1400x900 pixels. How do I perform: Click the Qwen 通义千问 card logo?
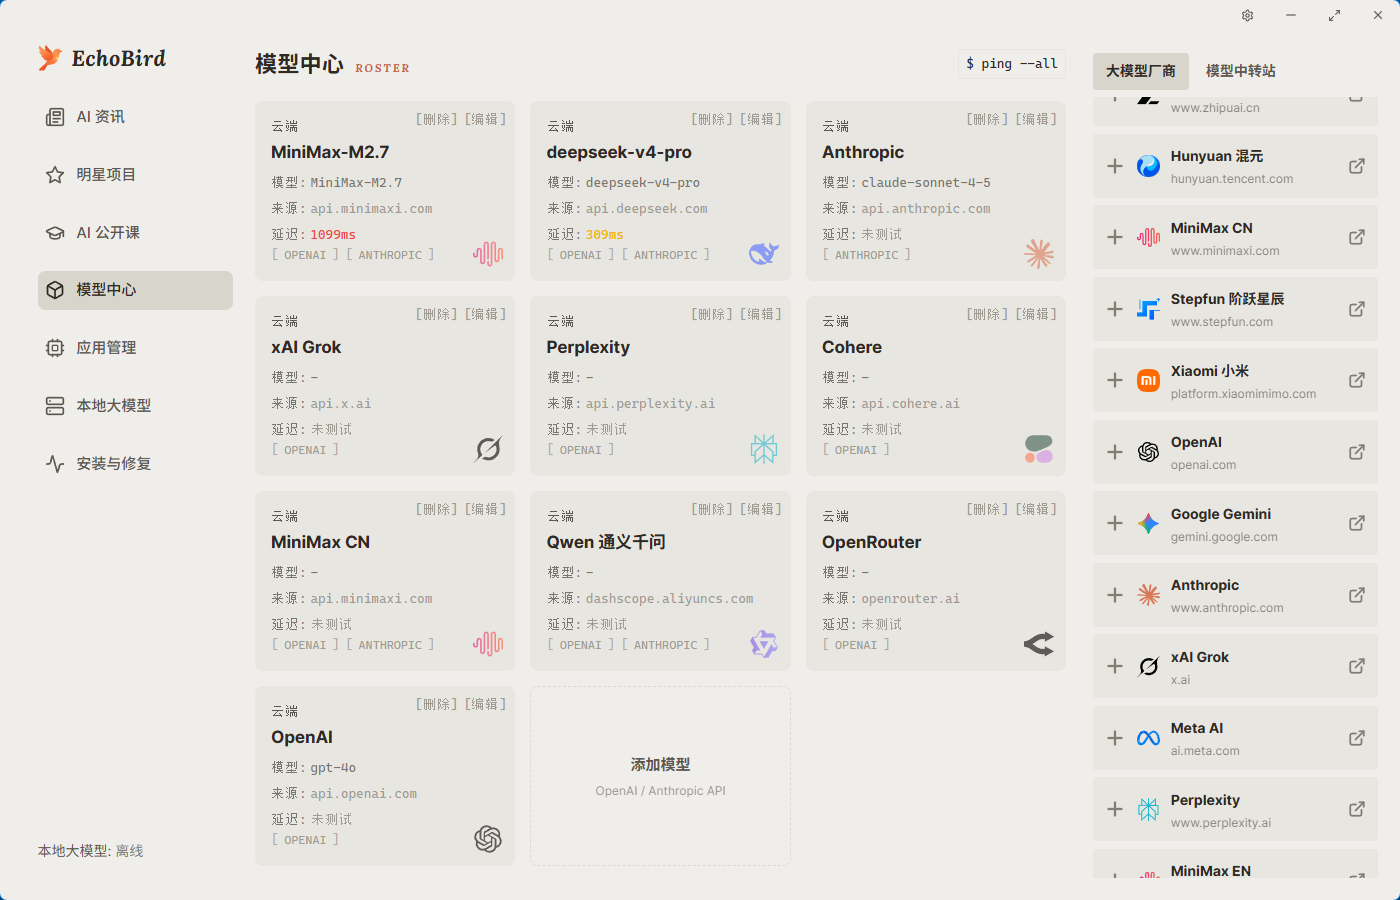764,644
